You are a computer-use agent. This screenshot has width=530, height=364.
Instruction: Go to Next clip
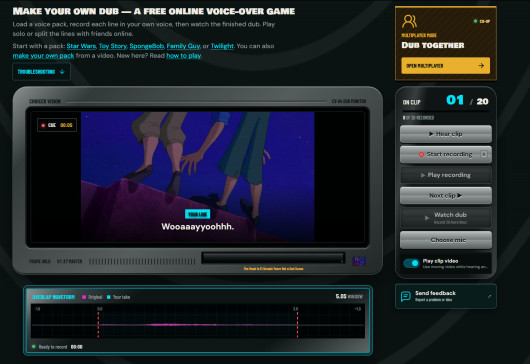[445, 195]
